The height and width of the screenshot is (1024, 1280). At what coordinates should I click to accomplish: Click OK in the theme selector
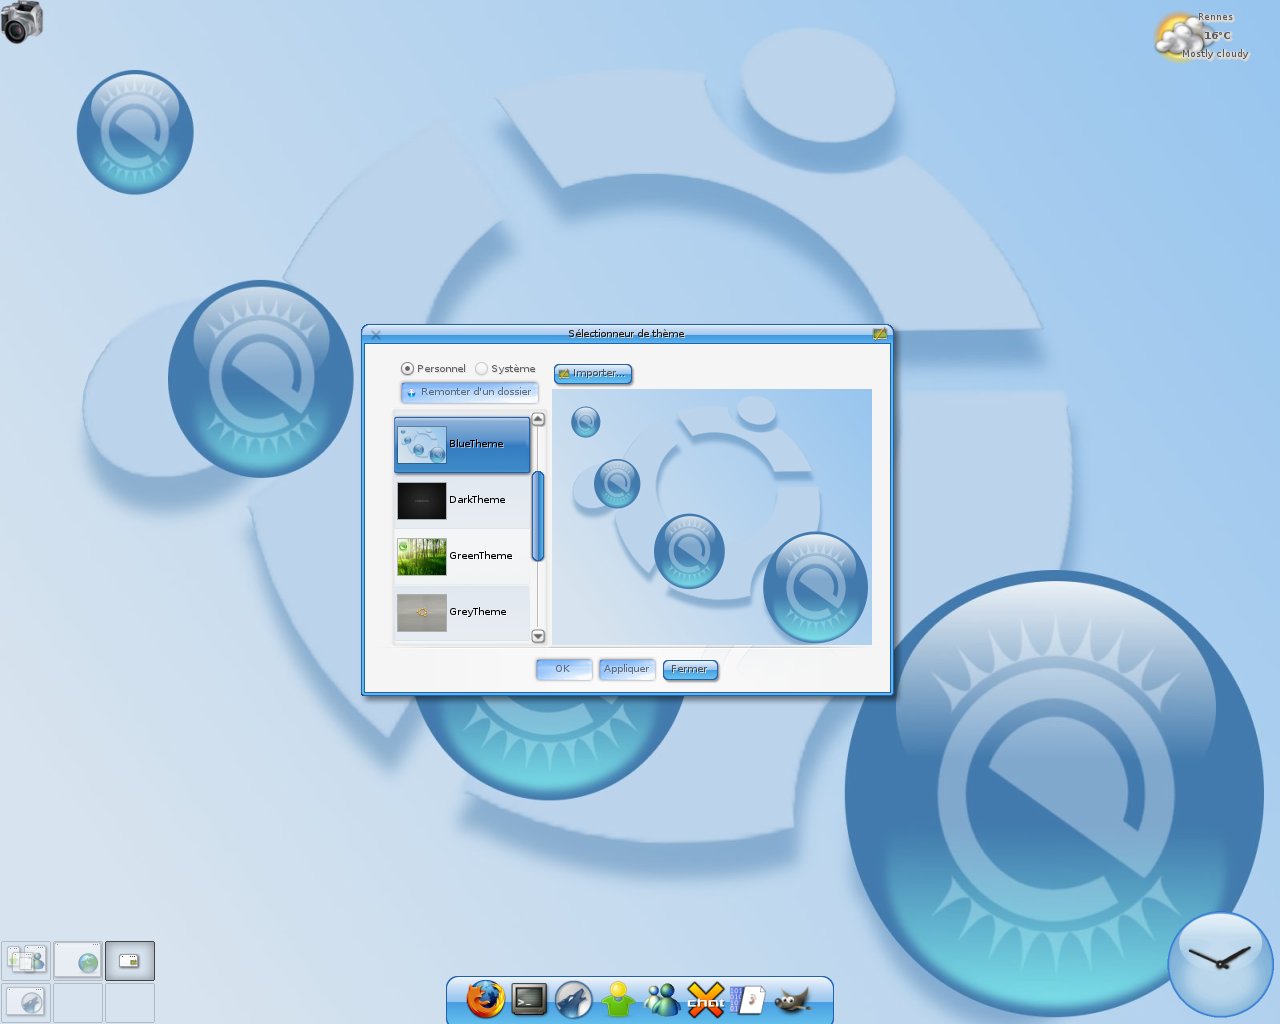tap(563, 669)
